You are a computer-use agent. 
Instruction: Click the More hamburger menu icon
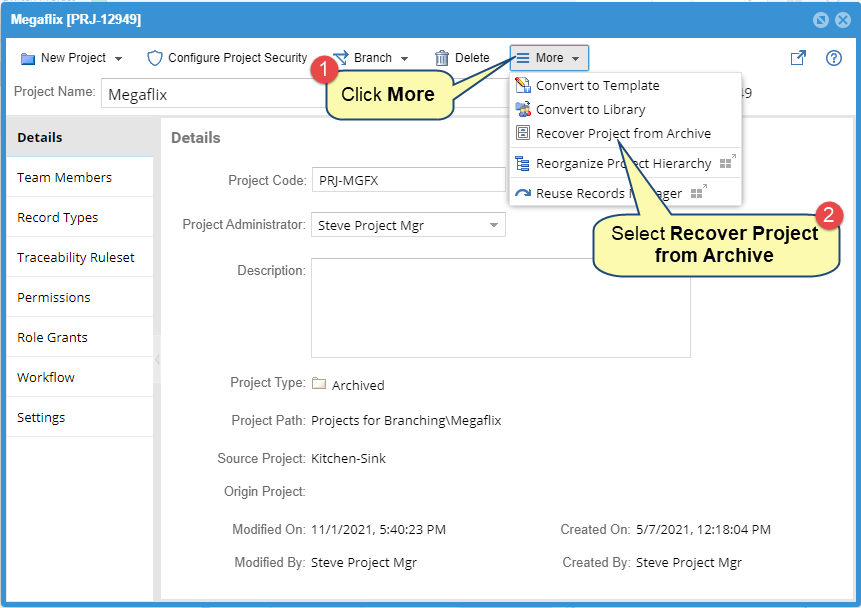pyautogui.click(x=523, y=58)
